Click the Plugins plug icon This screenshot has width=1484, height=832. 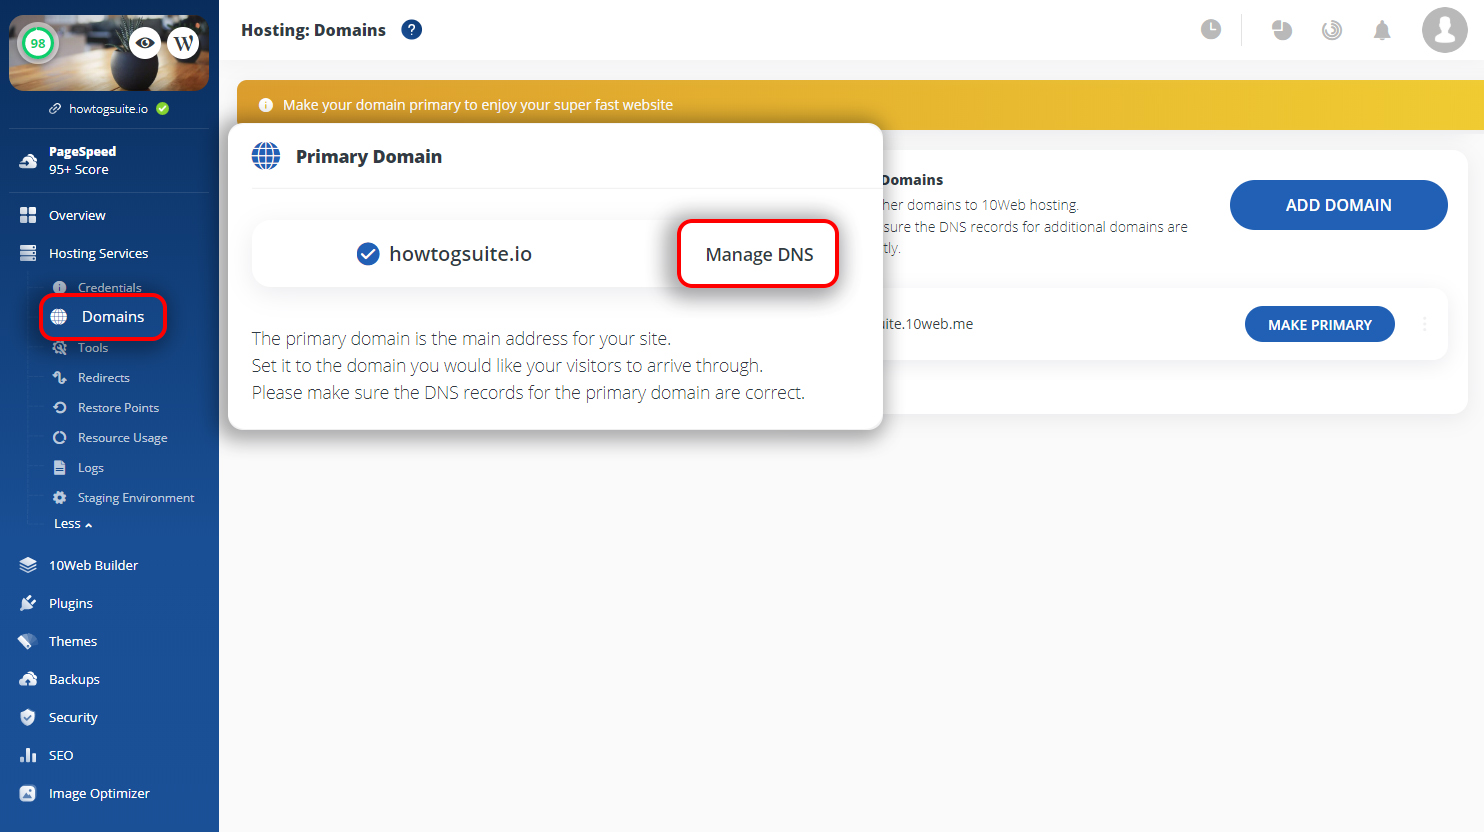click(x=28, y=603)
